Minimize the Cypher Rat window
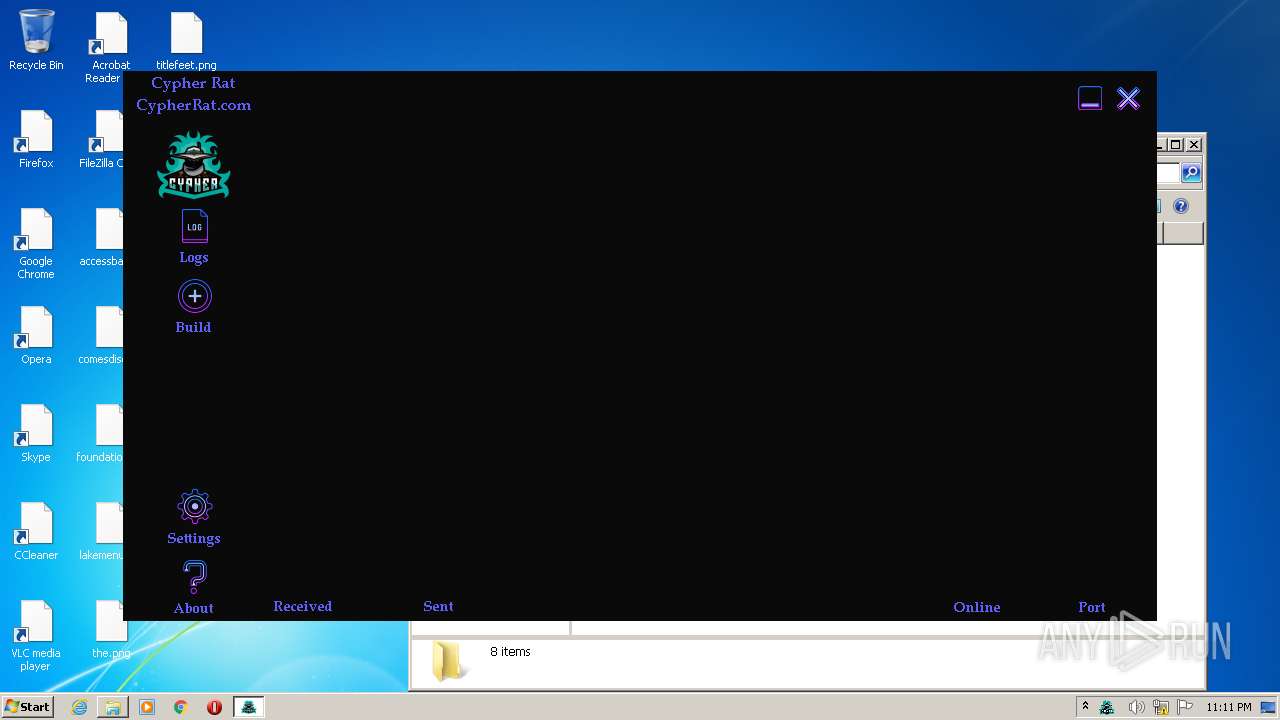Viewport: 1280px width, 720px height. click(x=1090, y=98)
